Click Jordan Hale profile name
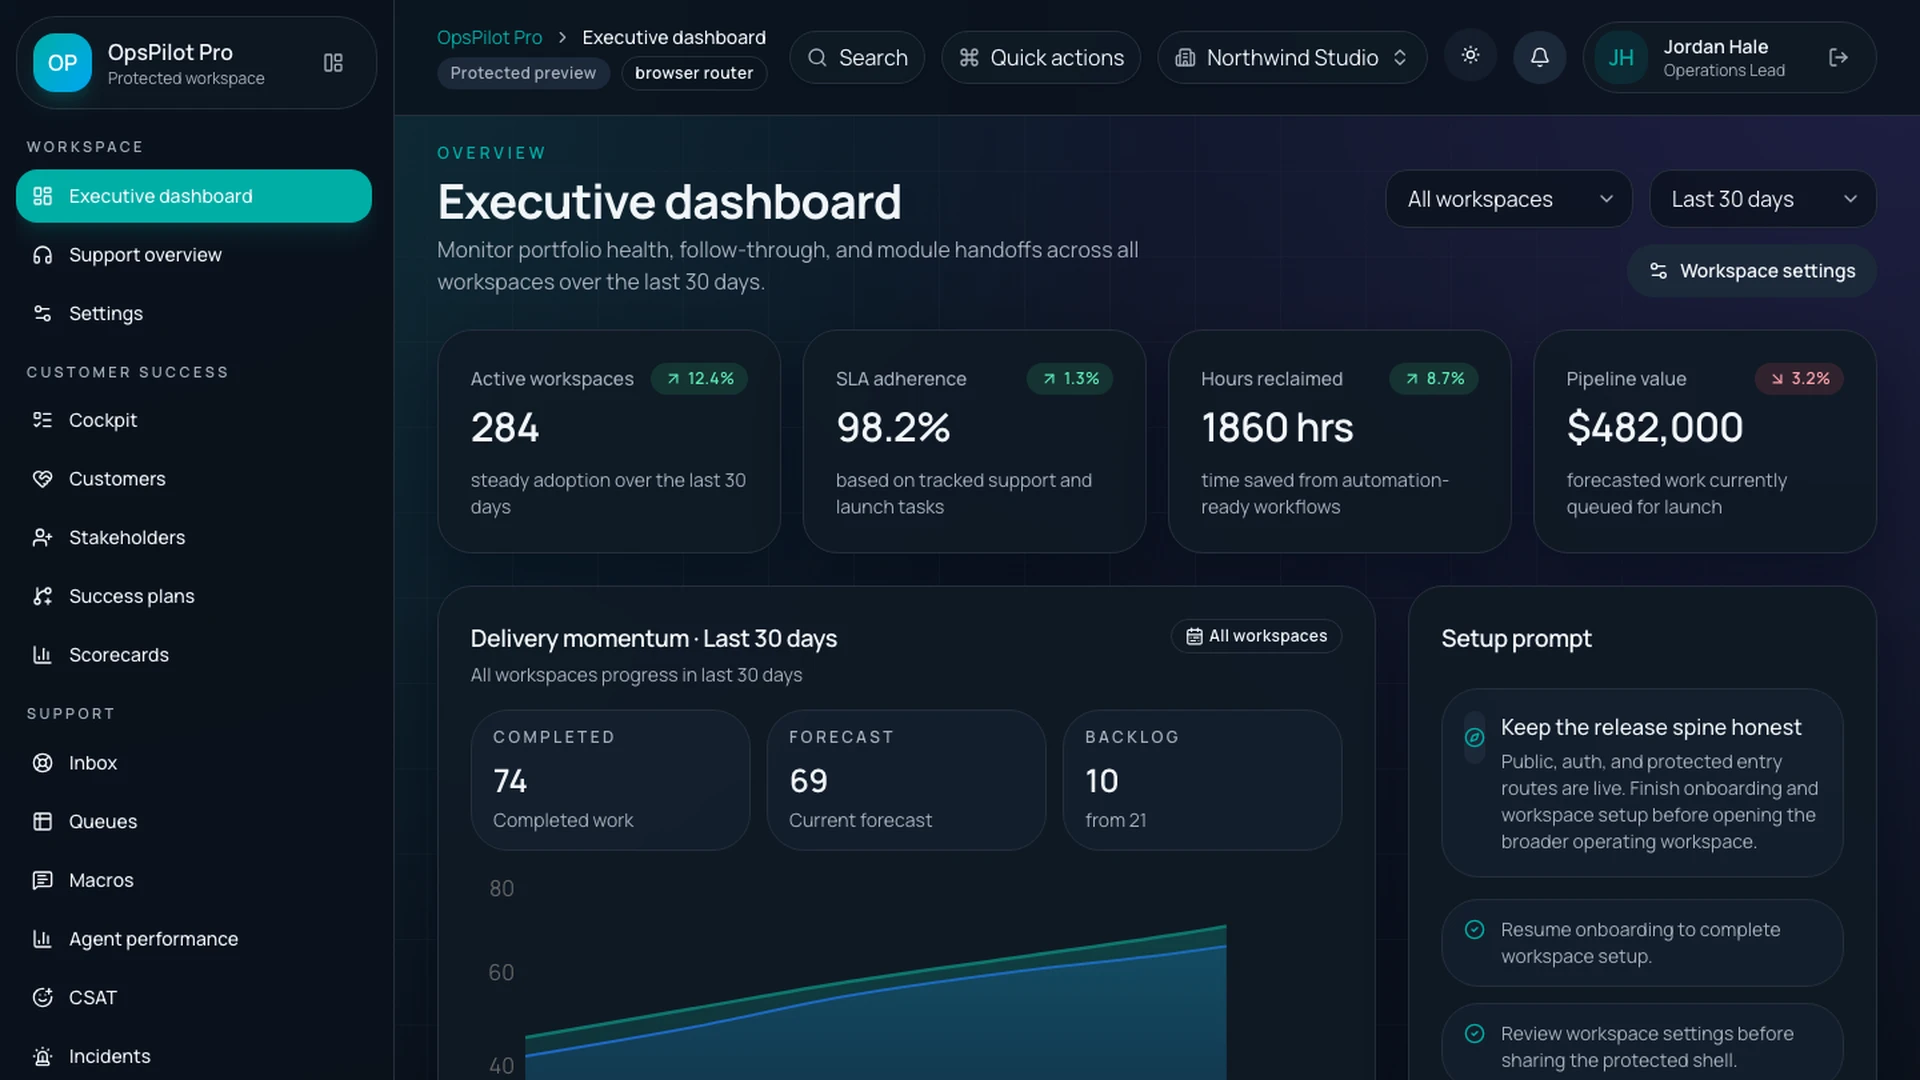Screen dimensions: 1920x1080 1715,47
